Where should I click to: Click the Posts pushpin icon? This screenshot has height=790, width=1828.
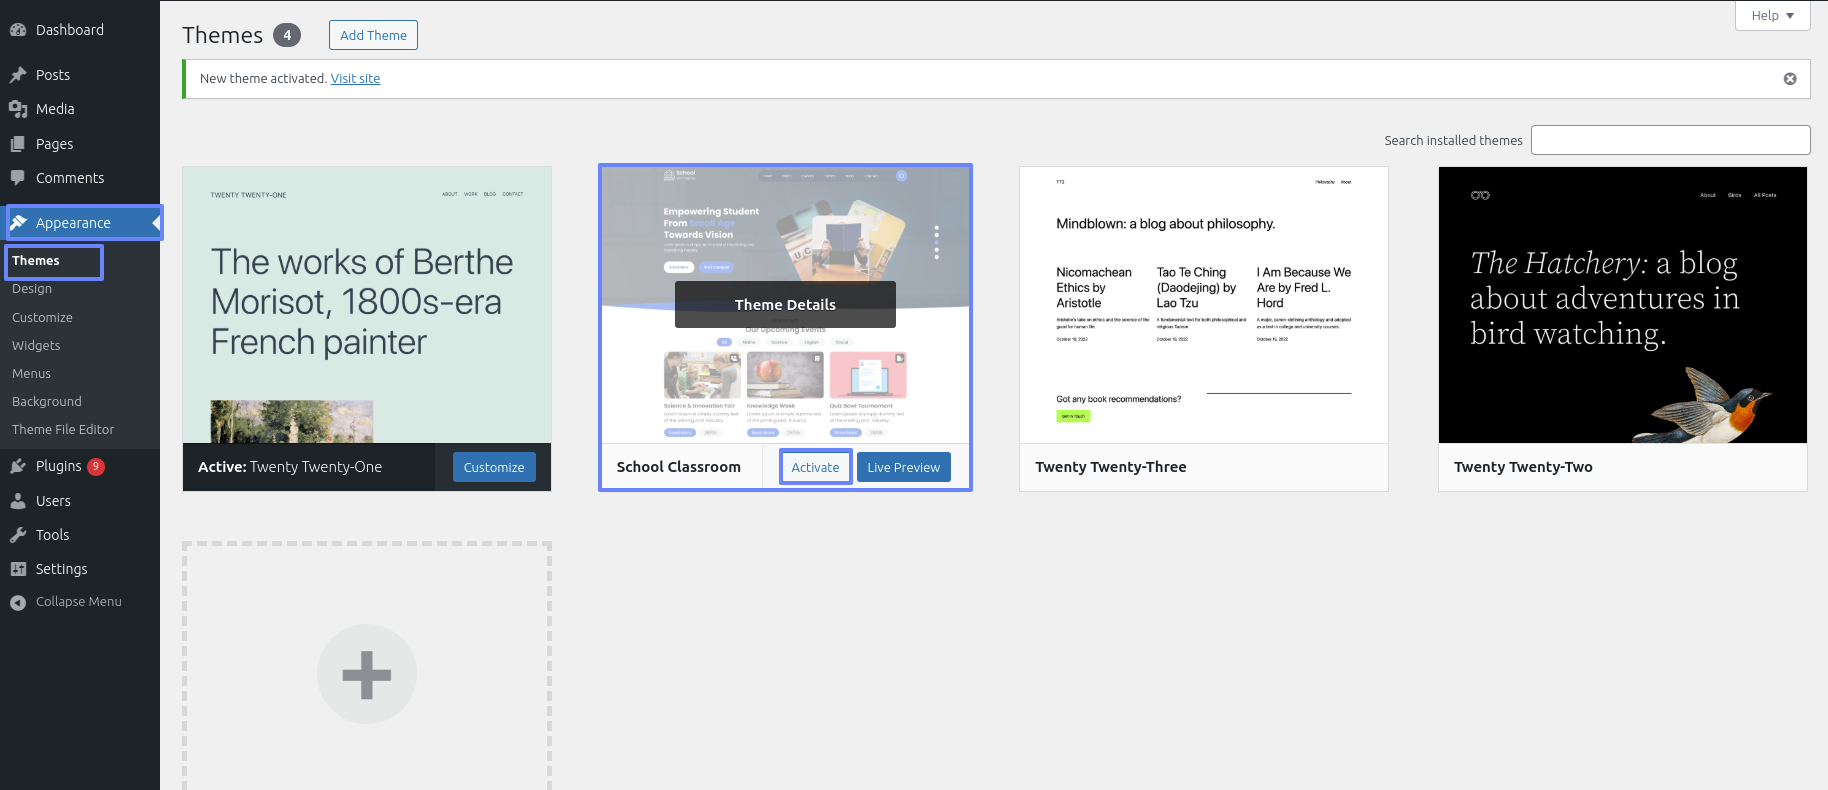(18, 75)
